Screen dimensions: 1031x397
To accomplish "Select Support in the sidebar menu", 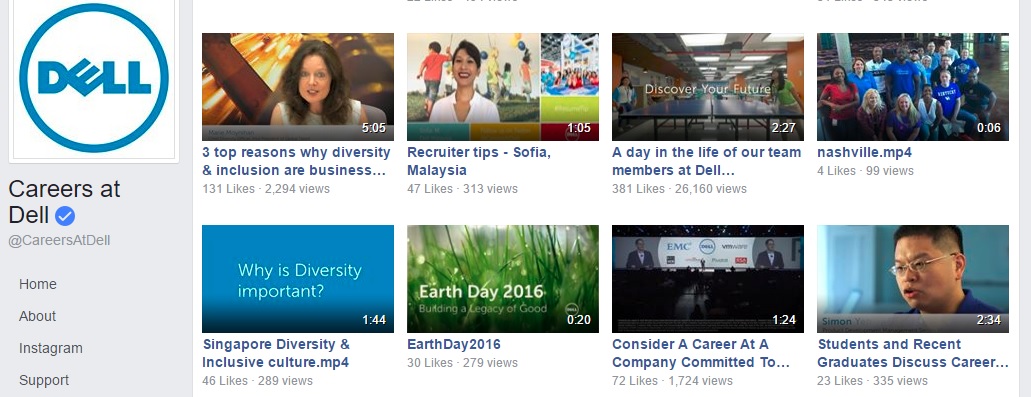I will [43, 380].
